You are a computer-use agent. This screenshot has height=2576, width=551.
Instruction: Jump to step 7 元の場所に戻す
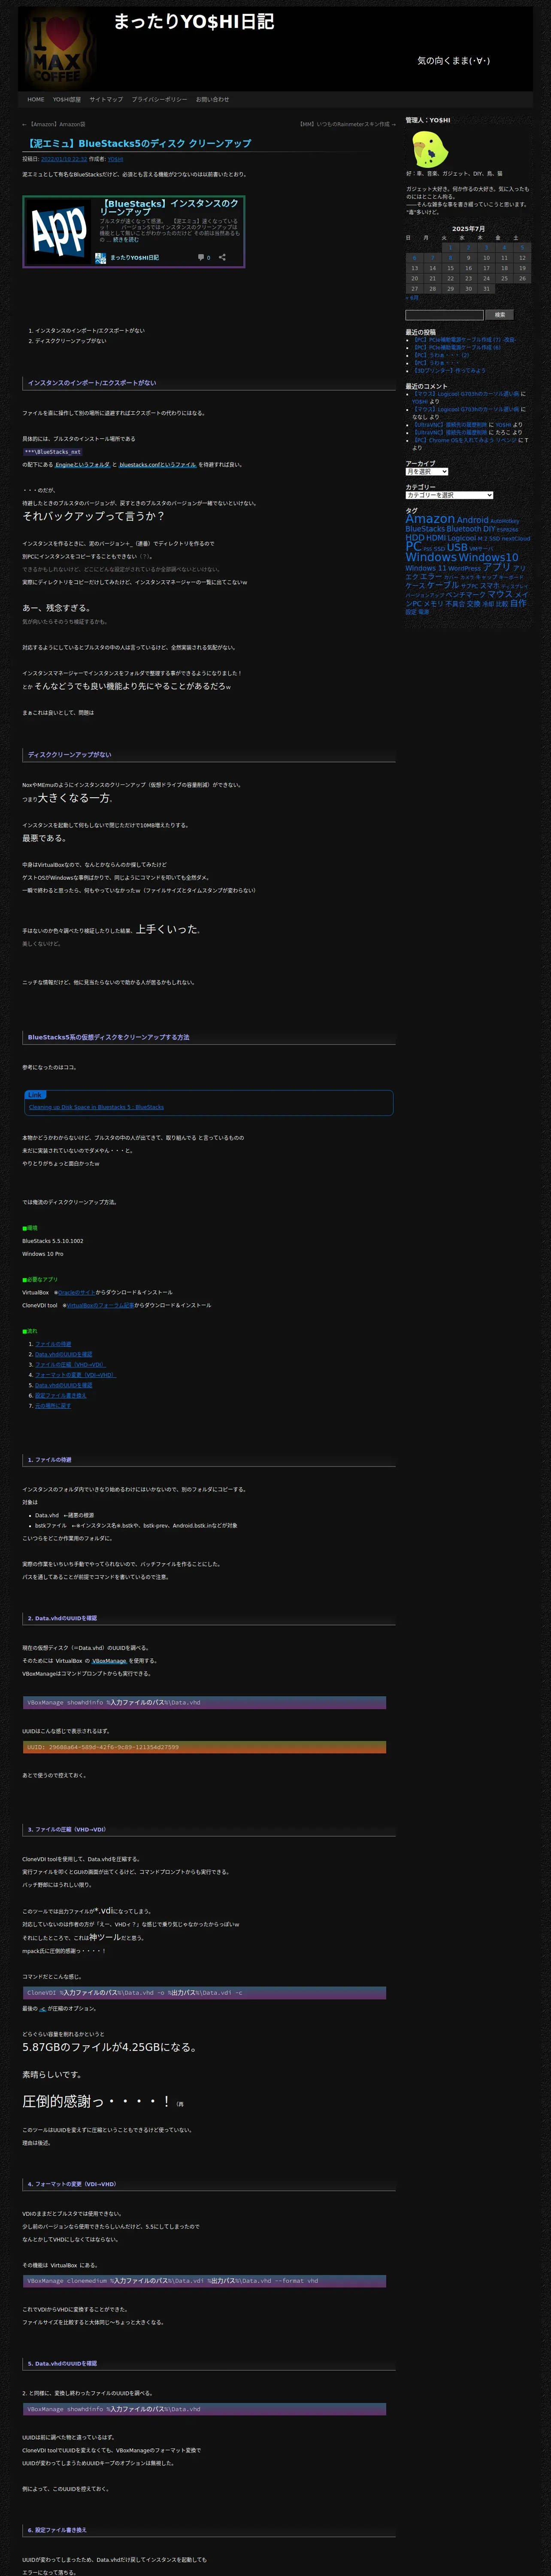coord(53,1406)
